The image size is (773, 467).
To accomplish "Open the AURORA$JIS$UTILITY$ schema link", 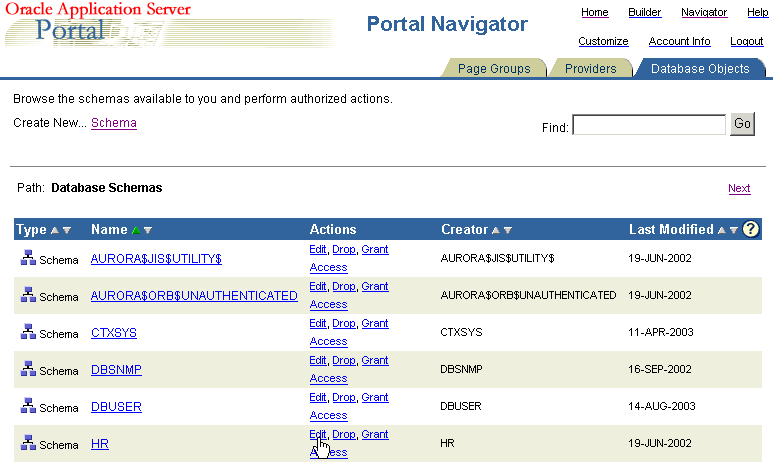I will point(156,258).
